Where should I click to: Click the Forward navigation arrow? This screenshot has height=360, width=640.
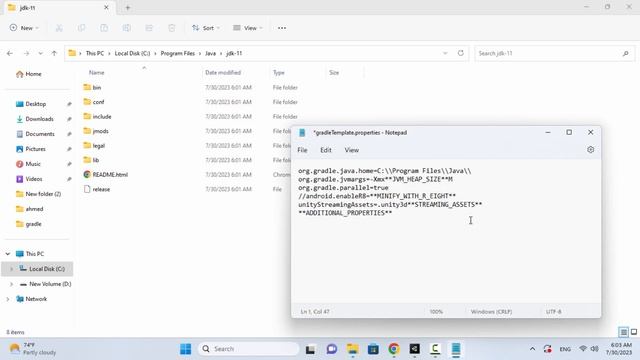[x=26, y=53]
